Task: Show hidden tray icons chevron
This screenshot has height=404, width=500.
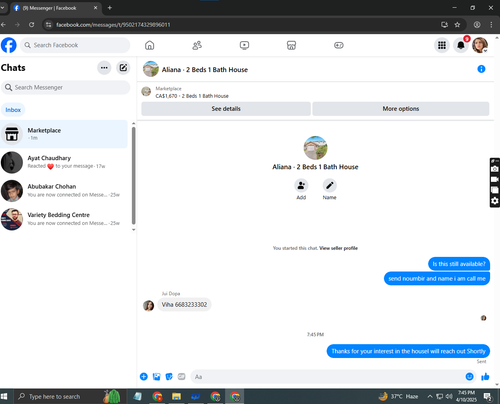Action: 430,396
